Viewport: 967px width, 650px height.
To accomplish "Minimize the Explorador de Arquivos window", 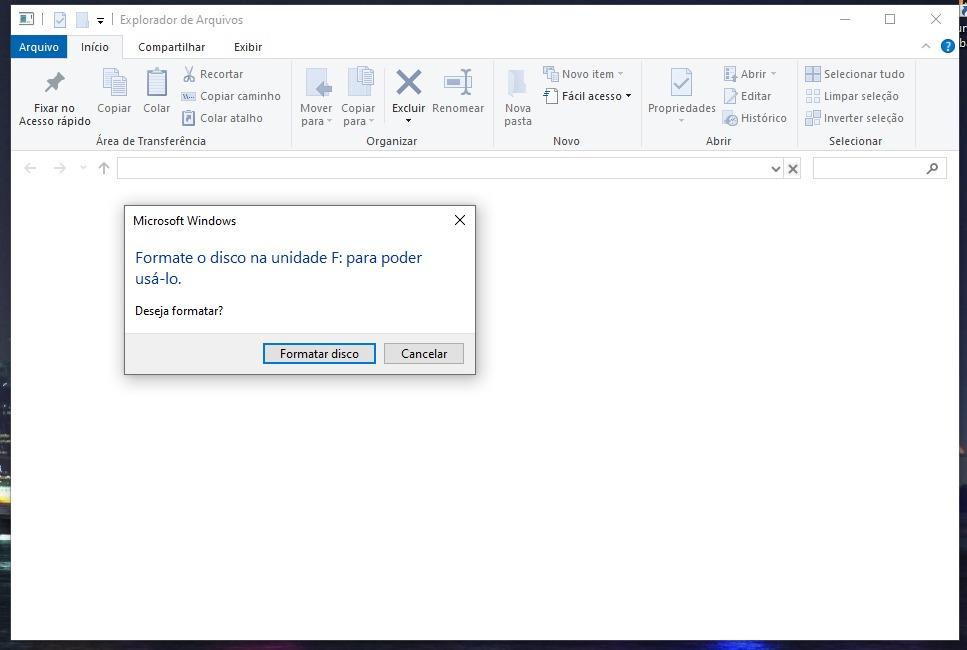I will [x=845, y=20].
